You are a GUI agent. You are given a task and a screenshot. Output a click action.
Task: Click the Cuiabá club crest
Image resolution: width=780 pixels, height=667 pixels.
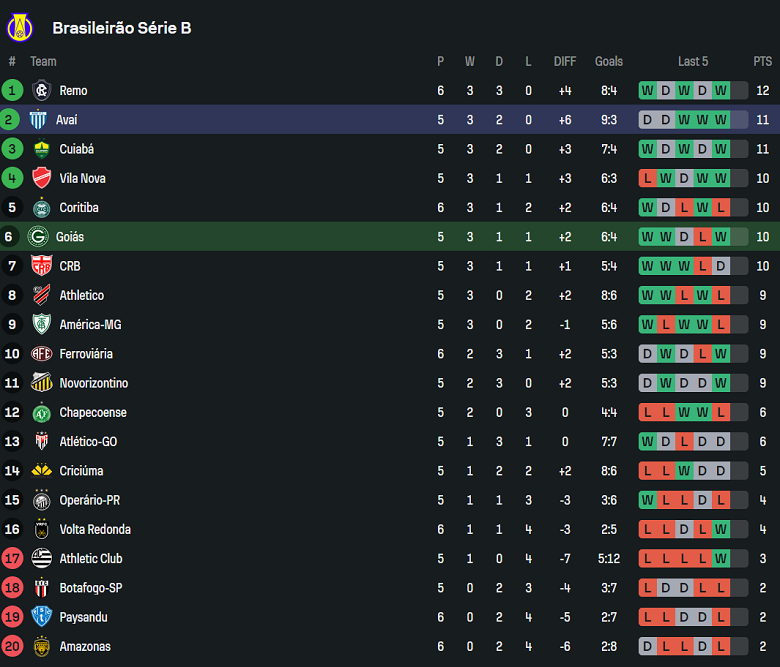[41, 149]
